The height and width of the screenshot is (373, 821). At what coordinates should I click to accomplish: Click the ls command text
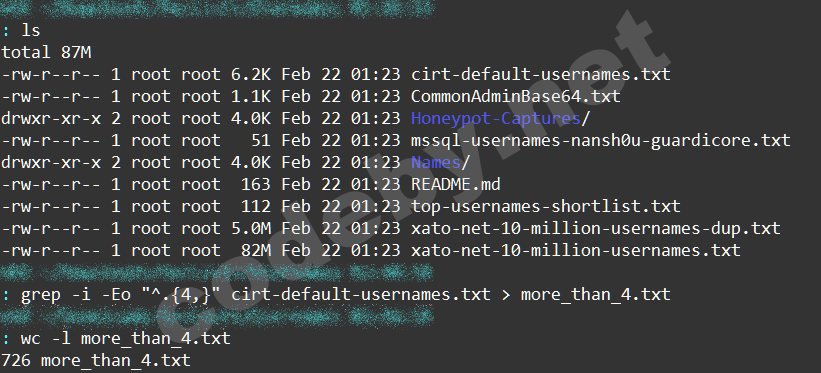[x=30, y=30]
